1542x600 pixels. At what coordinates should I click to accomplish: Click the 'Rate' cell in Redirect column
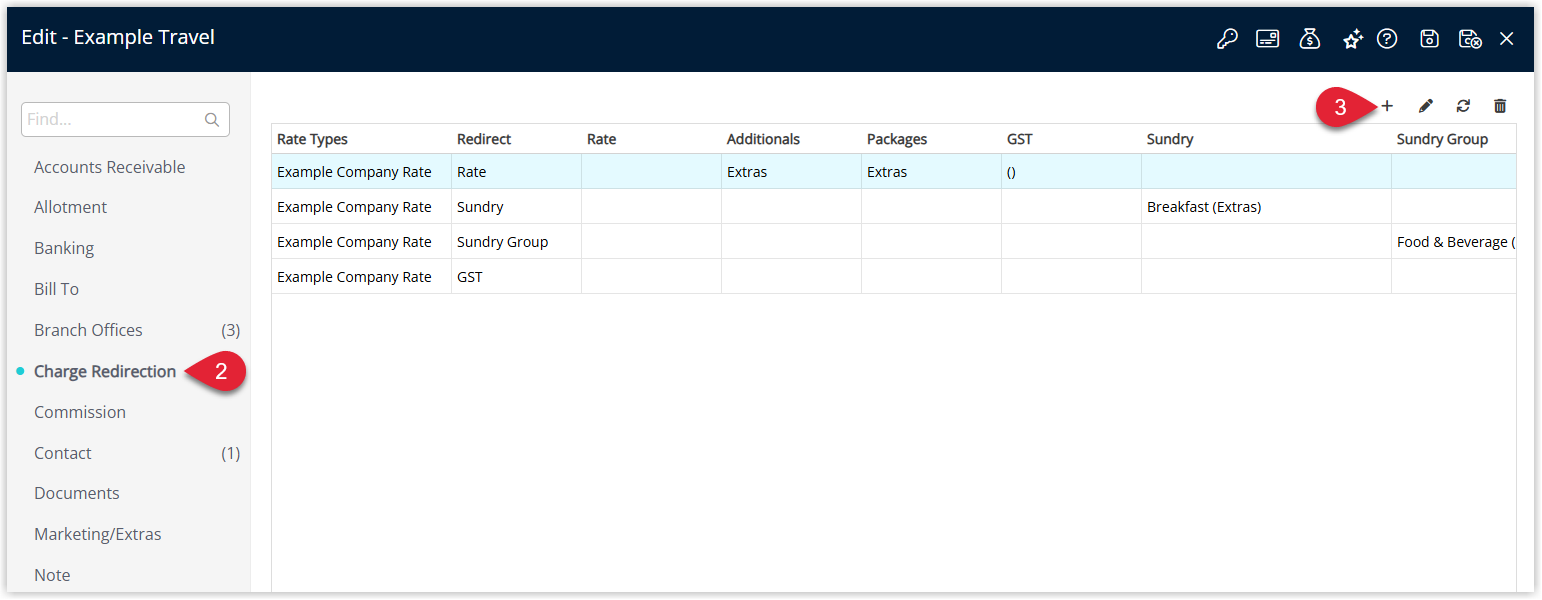516,172
